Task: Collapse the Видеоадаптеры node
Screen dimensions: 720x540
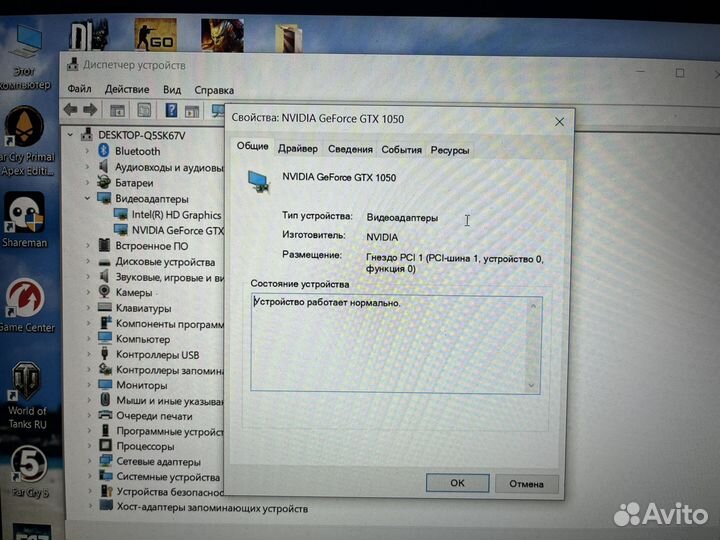Action: [x=87, y=198]
